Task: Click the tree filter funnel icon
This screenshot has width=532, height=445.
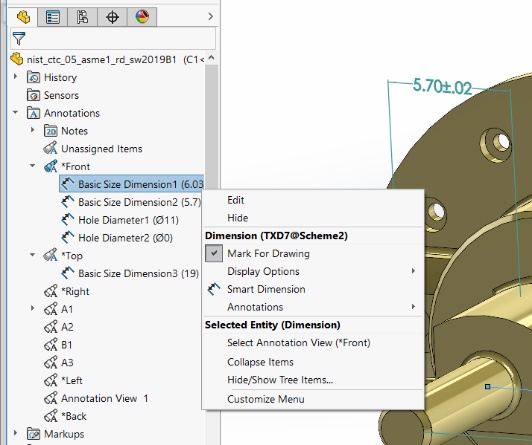Action: coord(19,38)
